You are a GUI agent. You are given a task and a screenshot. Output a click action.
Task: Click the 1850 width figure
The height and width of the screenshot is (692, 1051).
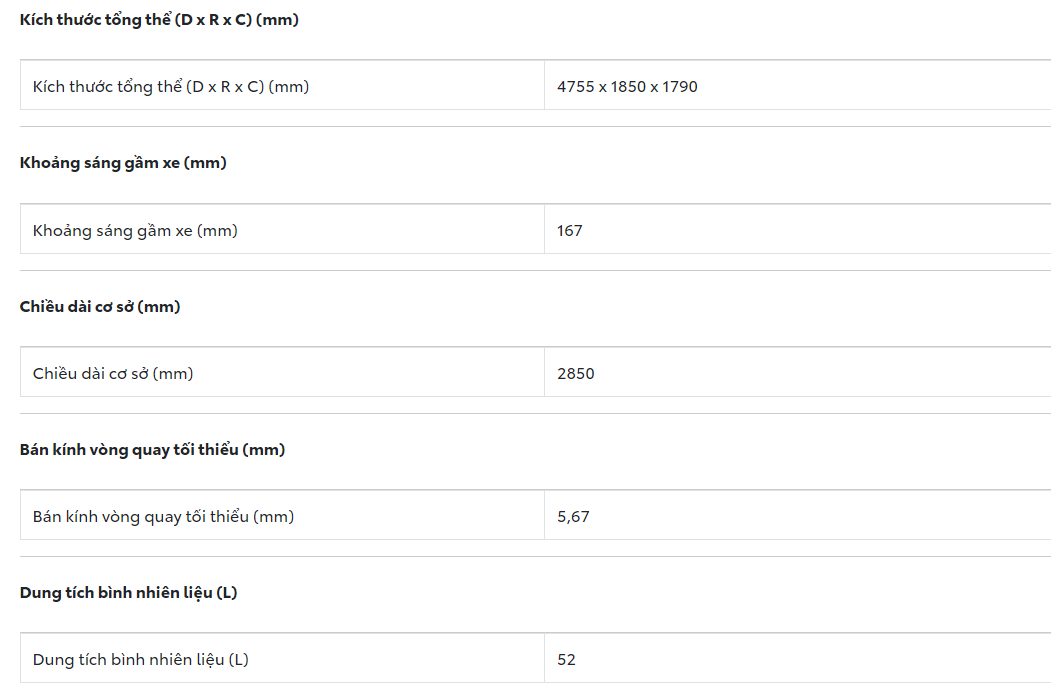point(628,87)
